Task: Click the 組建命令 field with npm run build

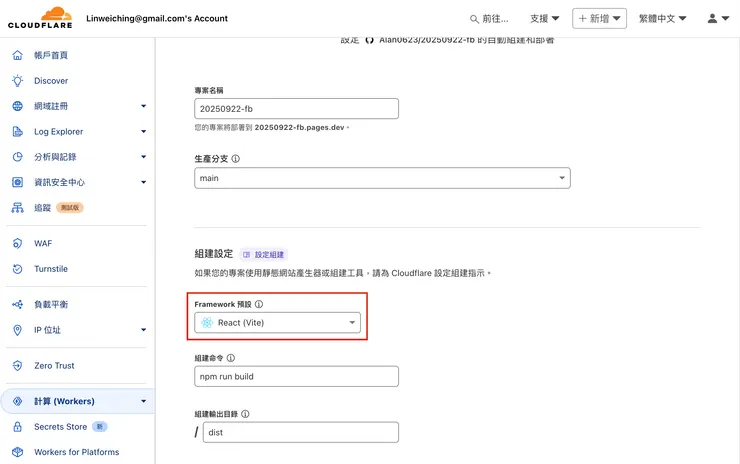Action: pos(296,376)
